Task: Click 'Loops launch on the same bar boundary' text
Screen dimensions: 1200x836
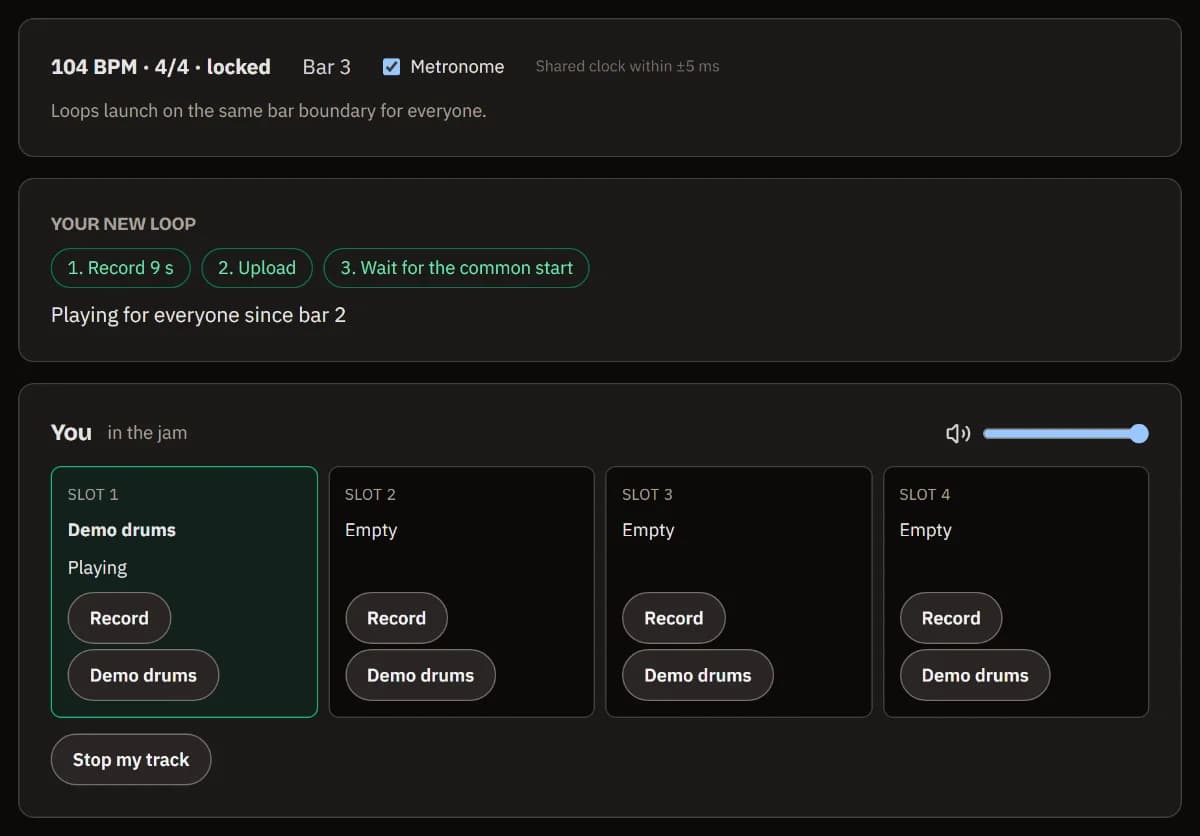Action: tap(269, 111)
